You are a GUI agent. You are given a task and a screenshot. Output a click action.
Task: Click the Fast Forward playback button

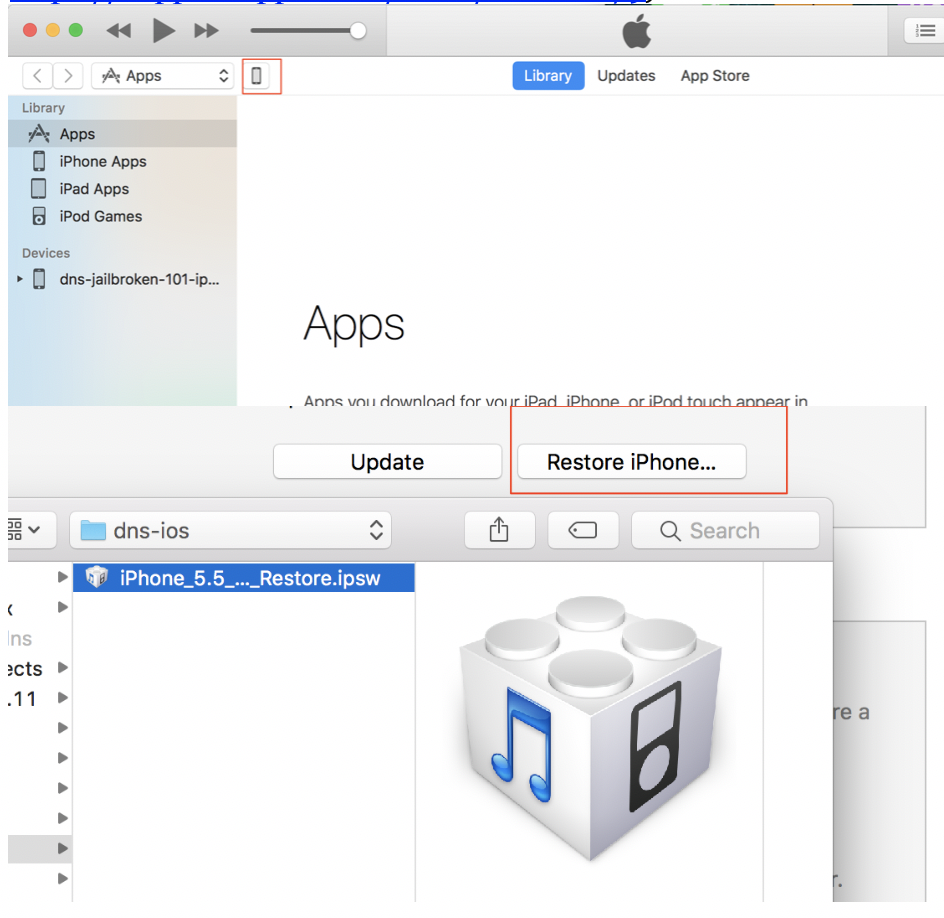tap(206, 30)
